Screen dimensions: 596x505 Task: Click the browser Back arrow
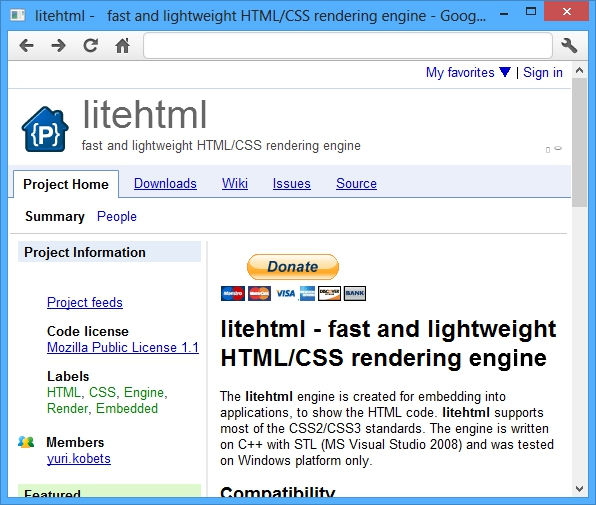click(x=27, y=46)
